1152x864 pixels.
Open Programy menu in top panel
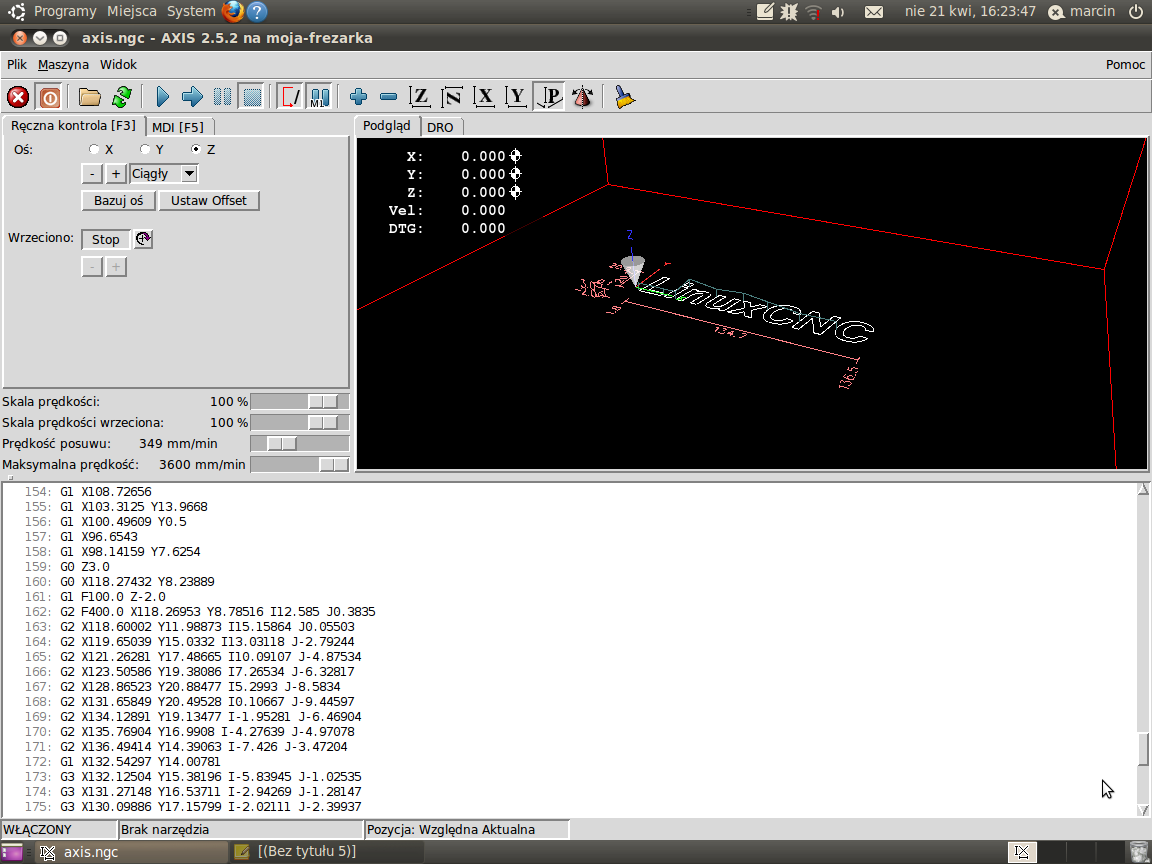65,11
